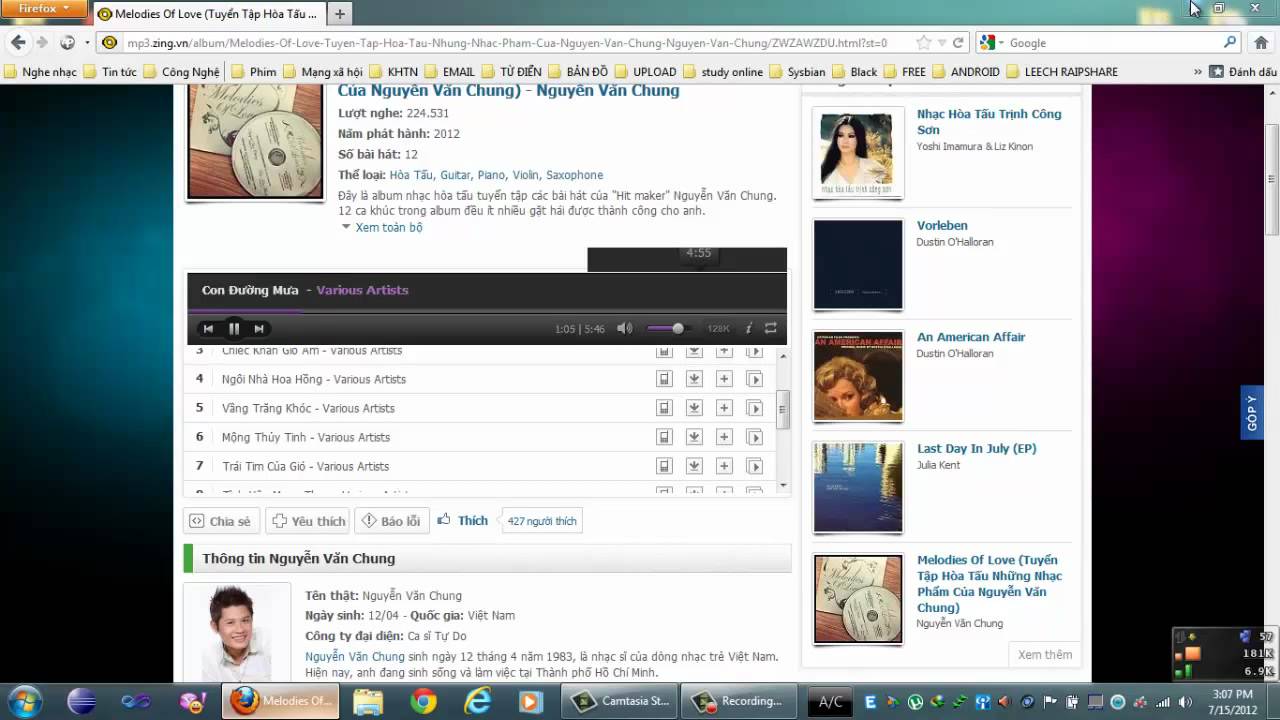Image resolution: width=1280 pixels, height=720 pixels.
Task: Play Mộng Thủy Tinh in a new window
Action: click(x=755, y=437)
